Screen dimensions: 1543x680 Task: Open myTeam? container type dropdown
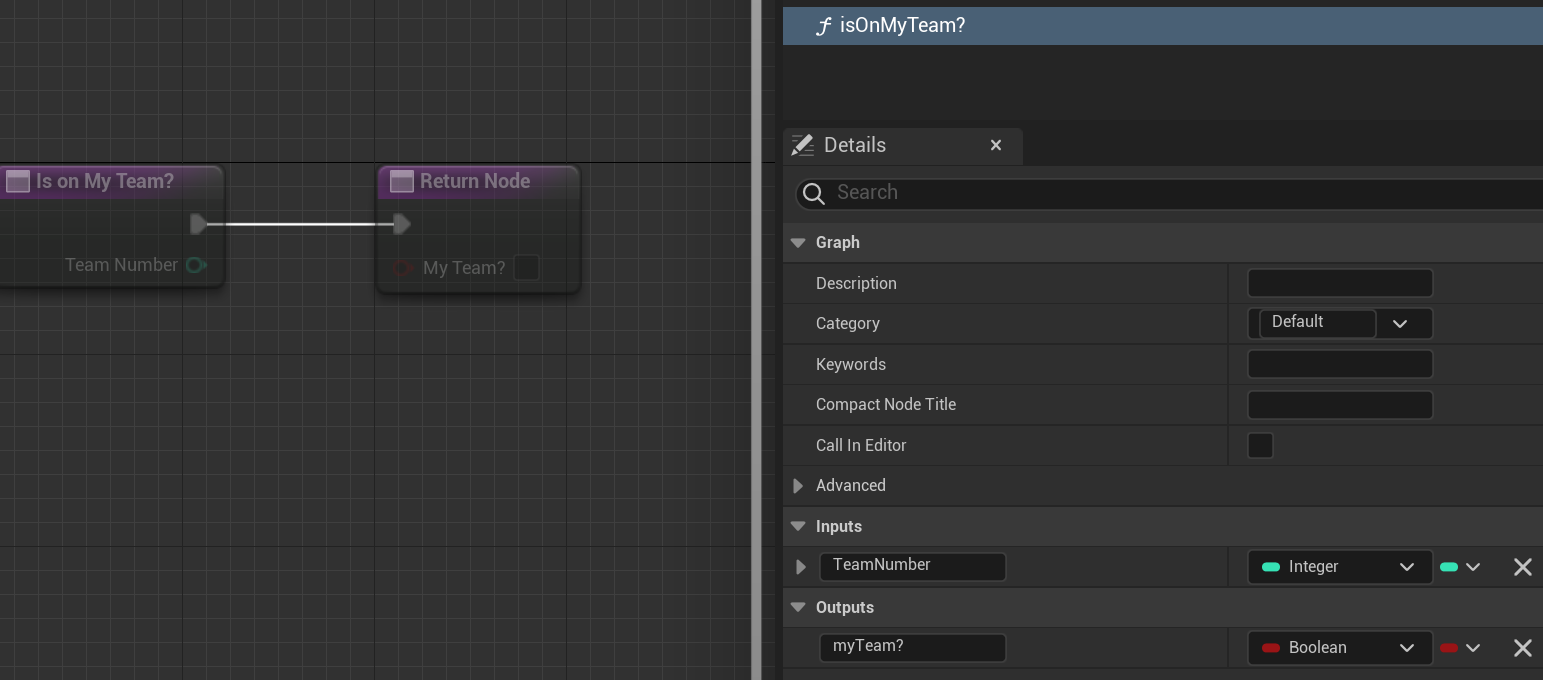click(1460, 648)
